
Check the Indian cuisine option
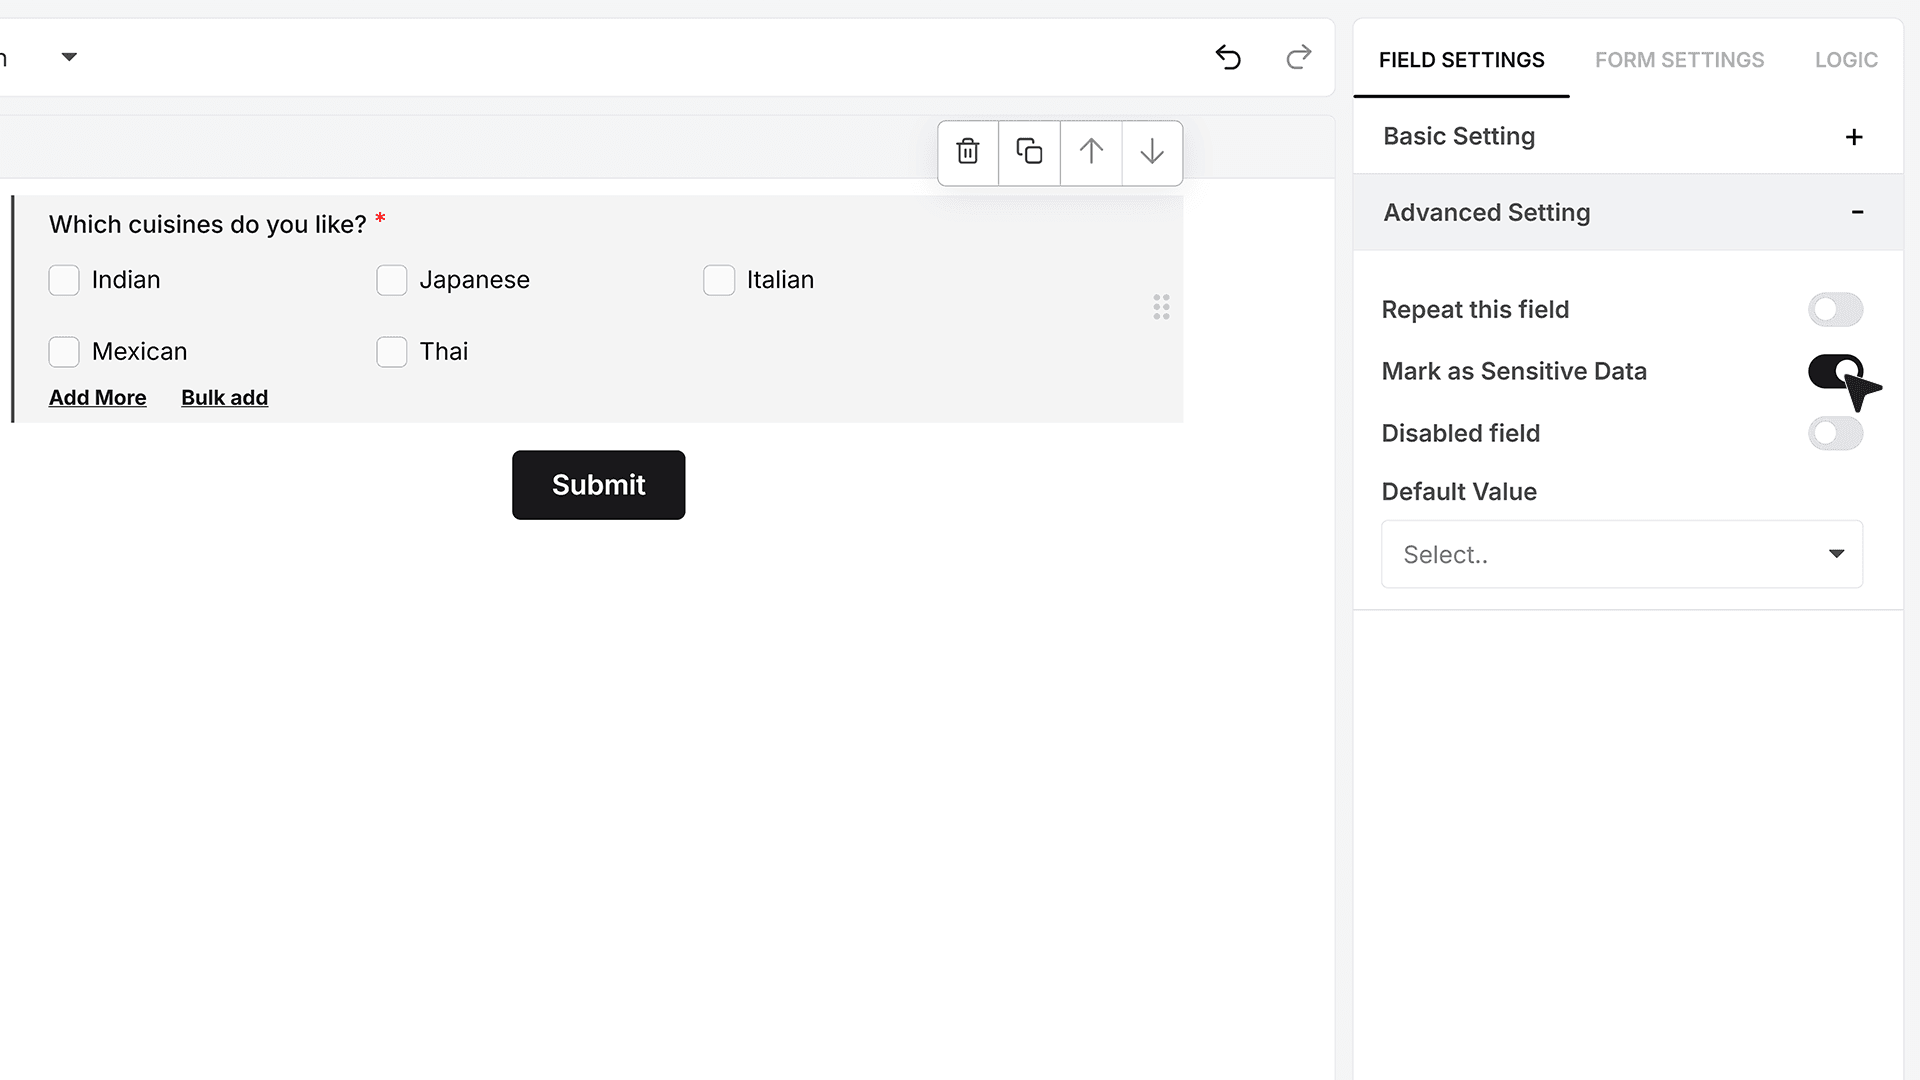[64, 280]
